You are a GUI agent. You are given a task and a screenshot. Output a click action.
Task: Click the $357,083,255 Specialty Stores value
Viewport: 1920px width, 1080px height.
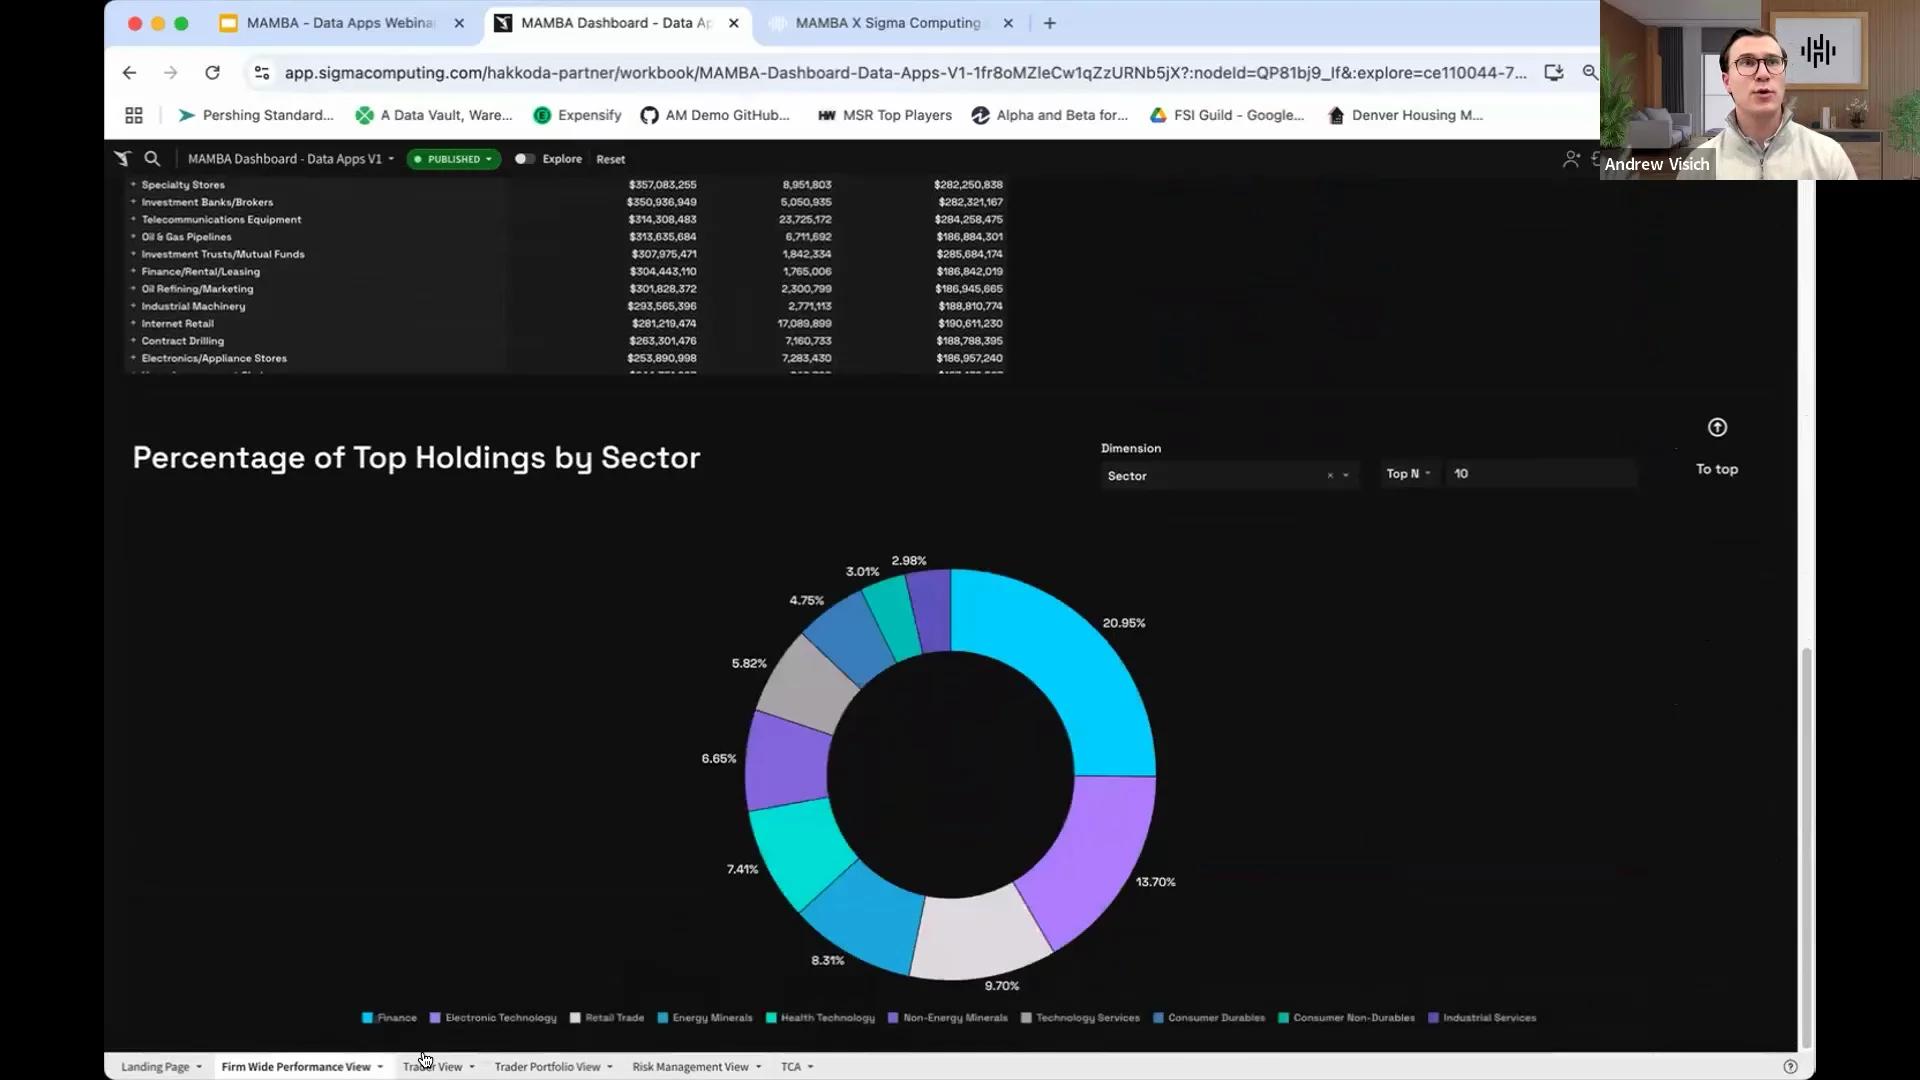pos(662,184)
